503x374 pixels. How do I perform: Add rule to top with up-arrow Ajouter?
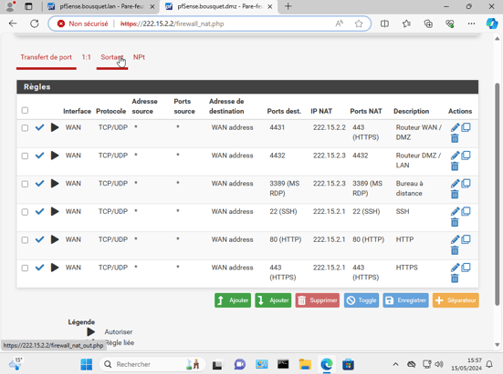point(233,300)
